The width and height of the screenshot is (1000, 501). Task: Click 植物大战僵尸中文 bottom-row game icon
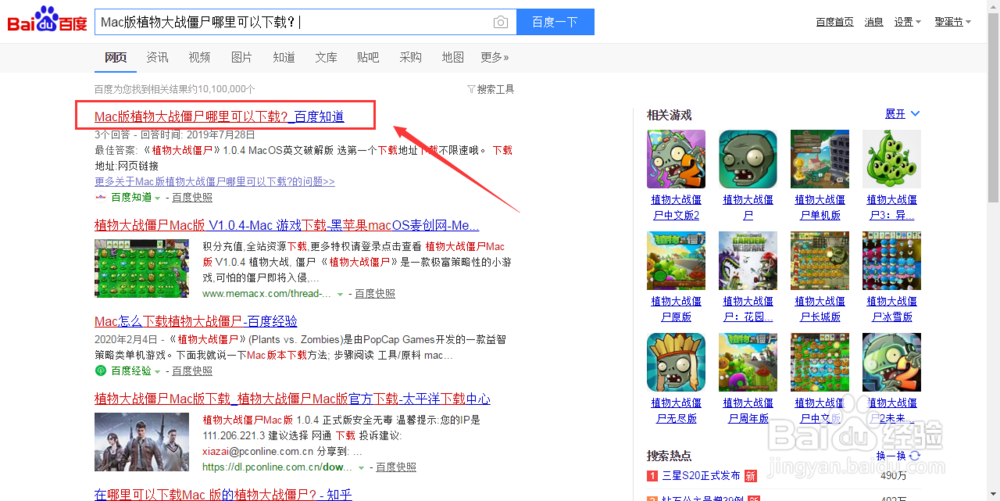pyautogui.click(x=820, y=362)
